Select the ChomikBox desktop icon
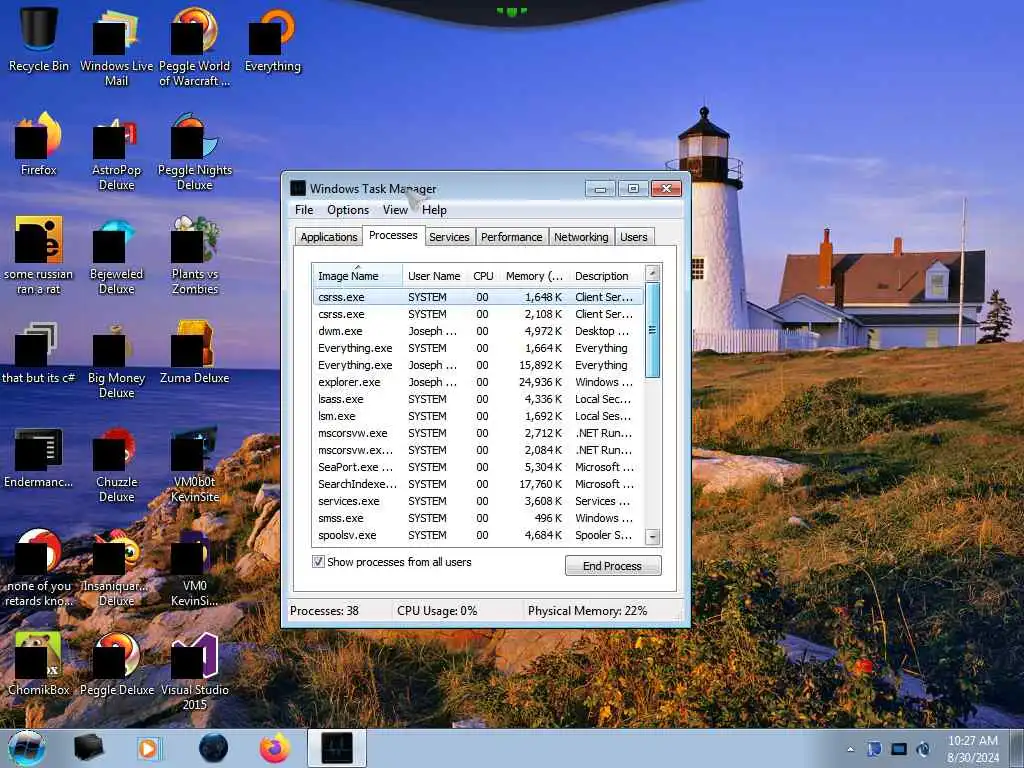 click(39, 664)
